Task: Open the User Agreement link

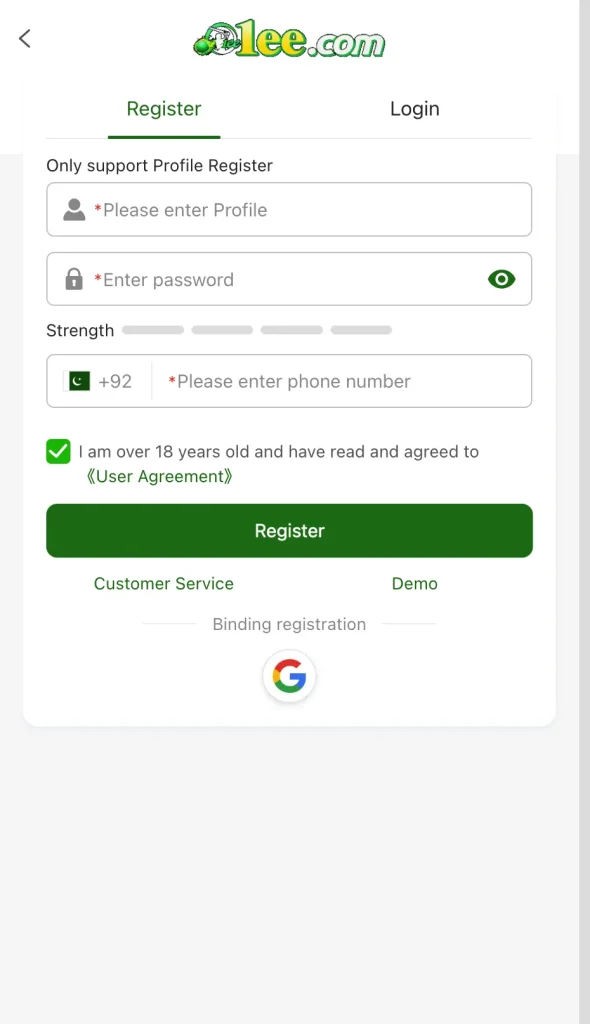Action: click(159, 476)
